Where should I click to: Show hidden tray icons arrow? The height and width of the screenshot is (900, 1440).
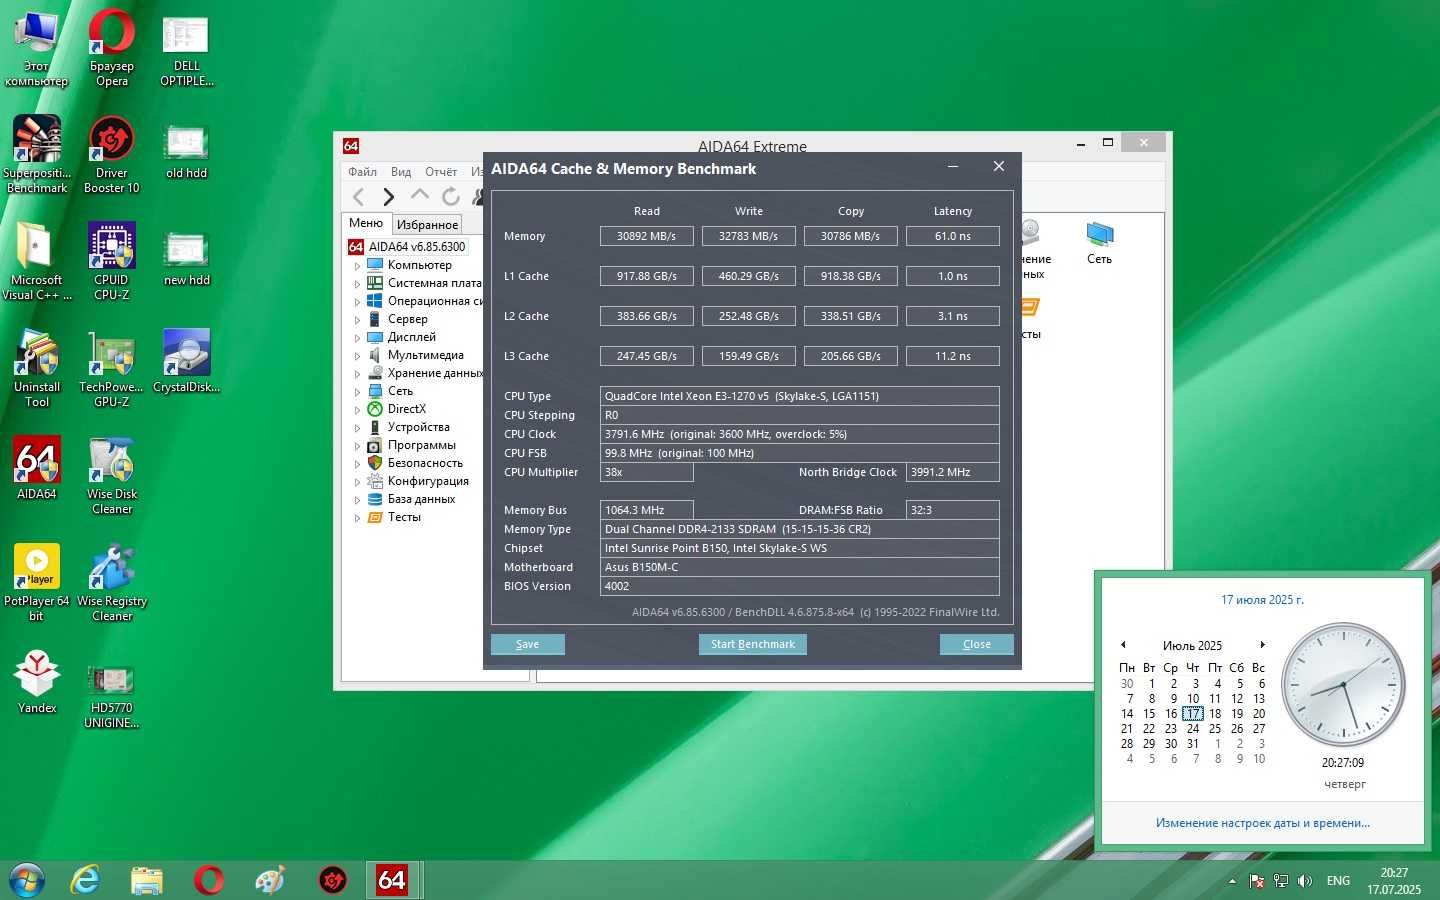click(1232, 881)
